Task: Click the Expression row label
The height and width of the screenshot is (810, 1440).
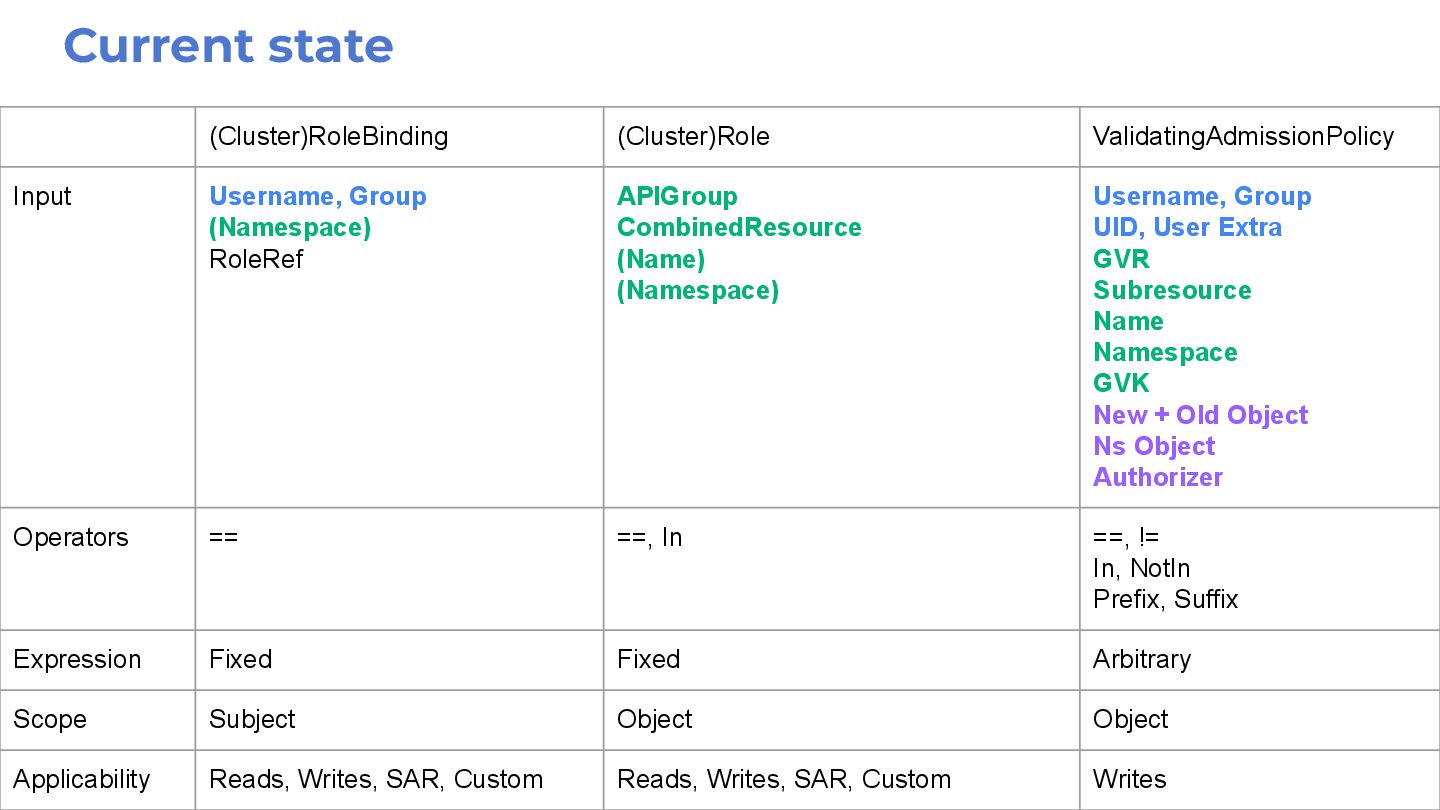Action: (x=77, y=659)
